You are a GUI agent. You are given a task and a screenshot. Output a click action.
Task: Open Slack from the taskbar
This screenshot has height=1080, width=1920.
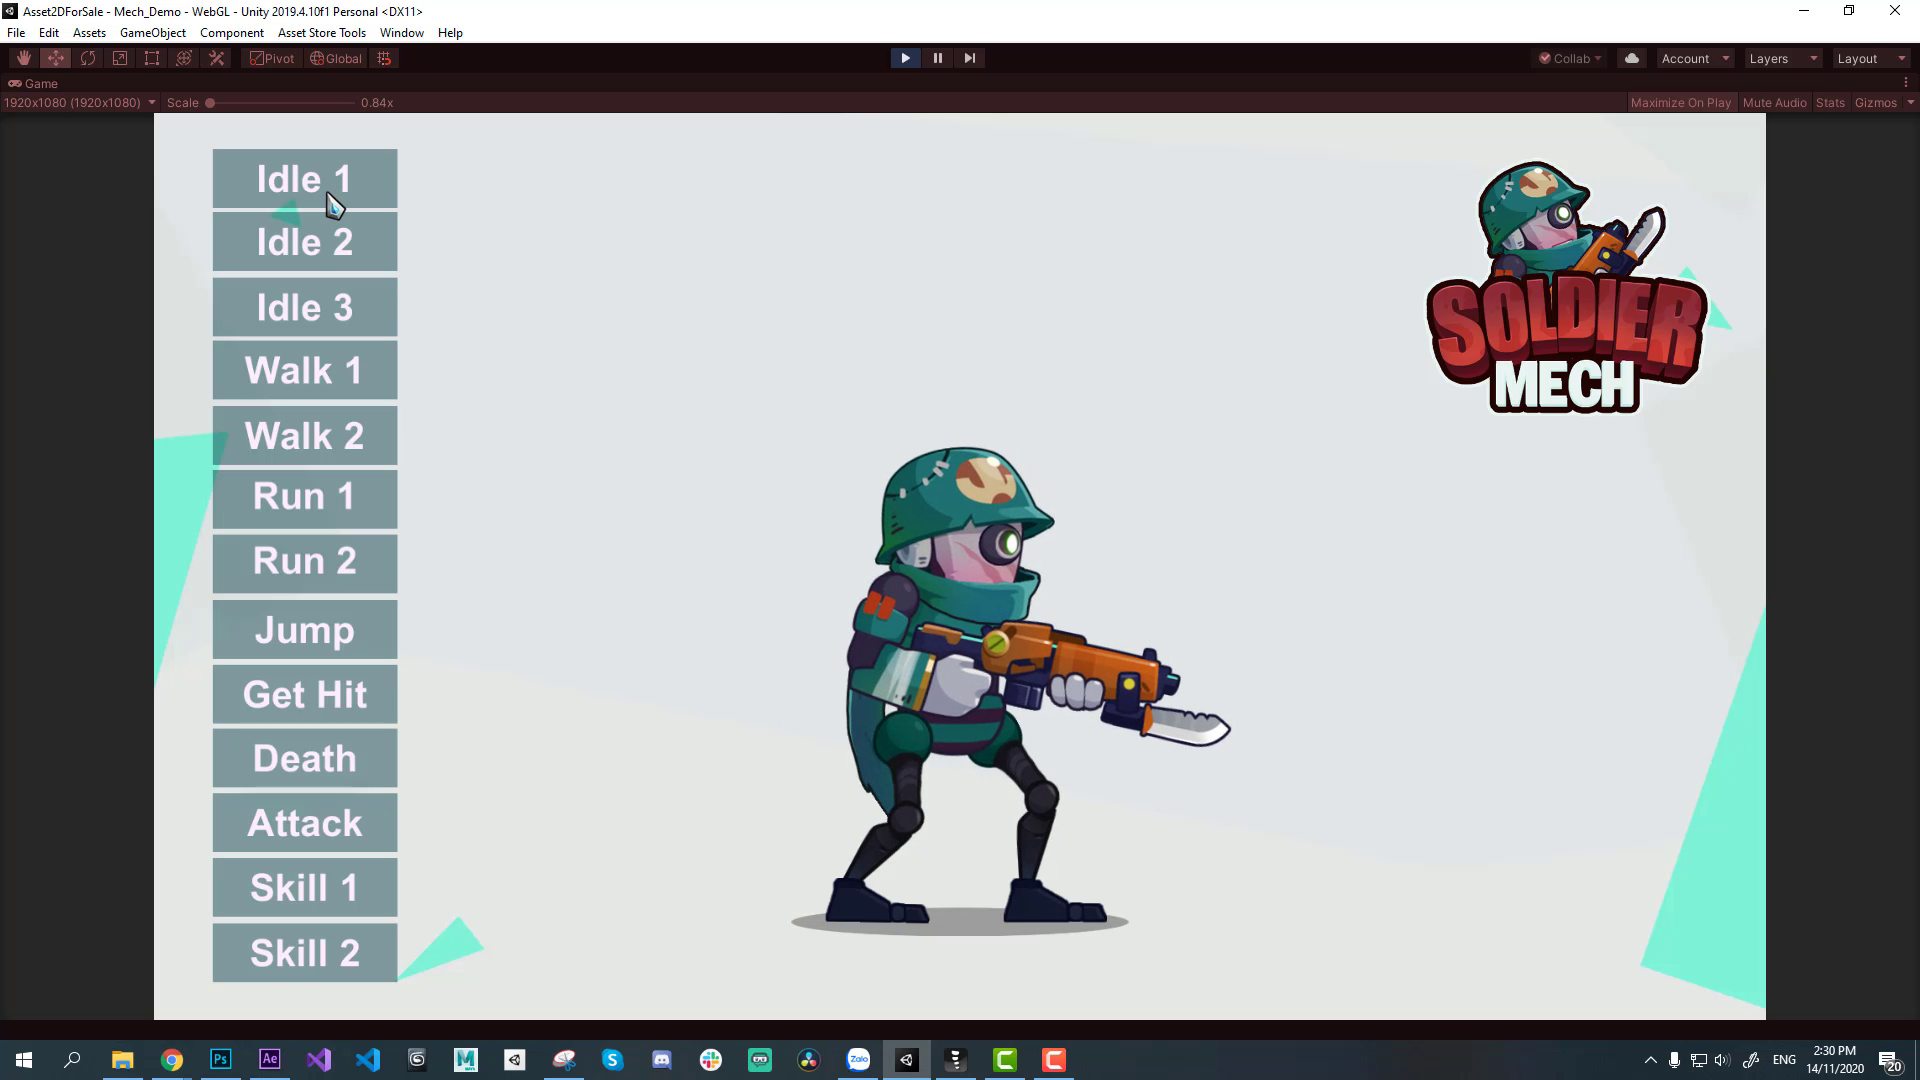point(711,1060)
